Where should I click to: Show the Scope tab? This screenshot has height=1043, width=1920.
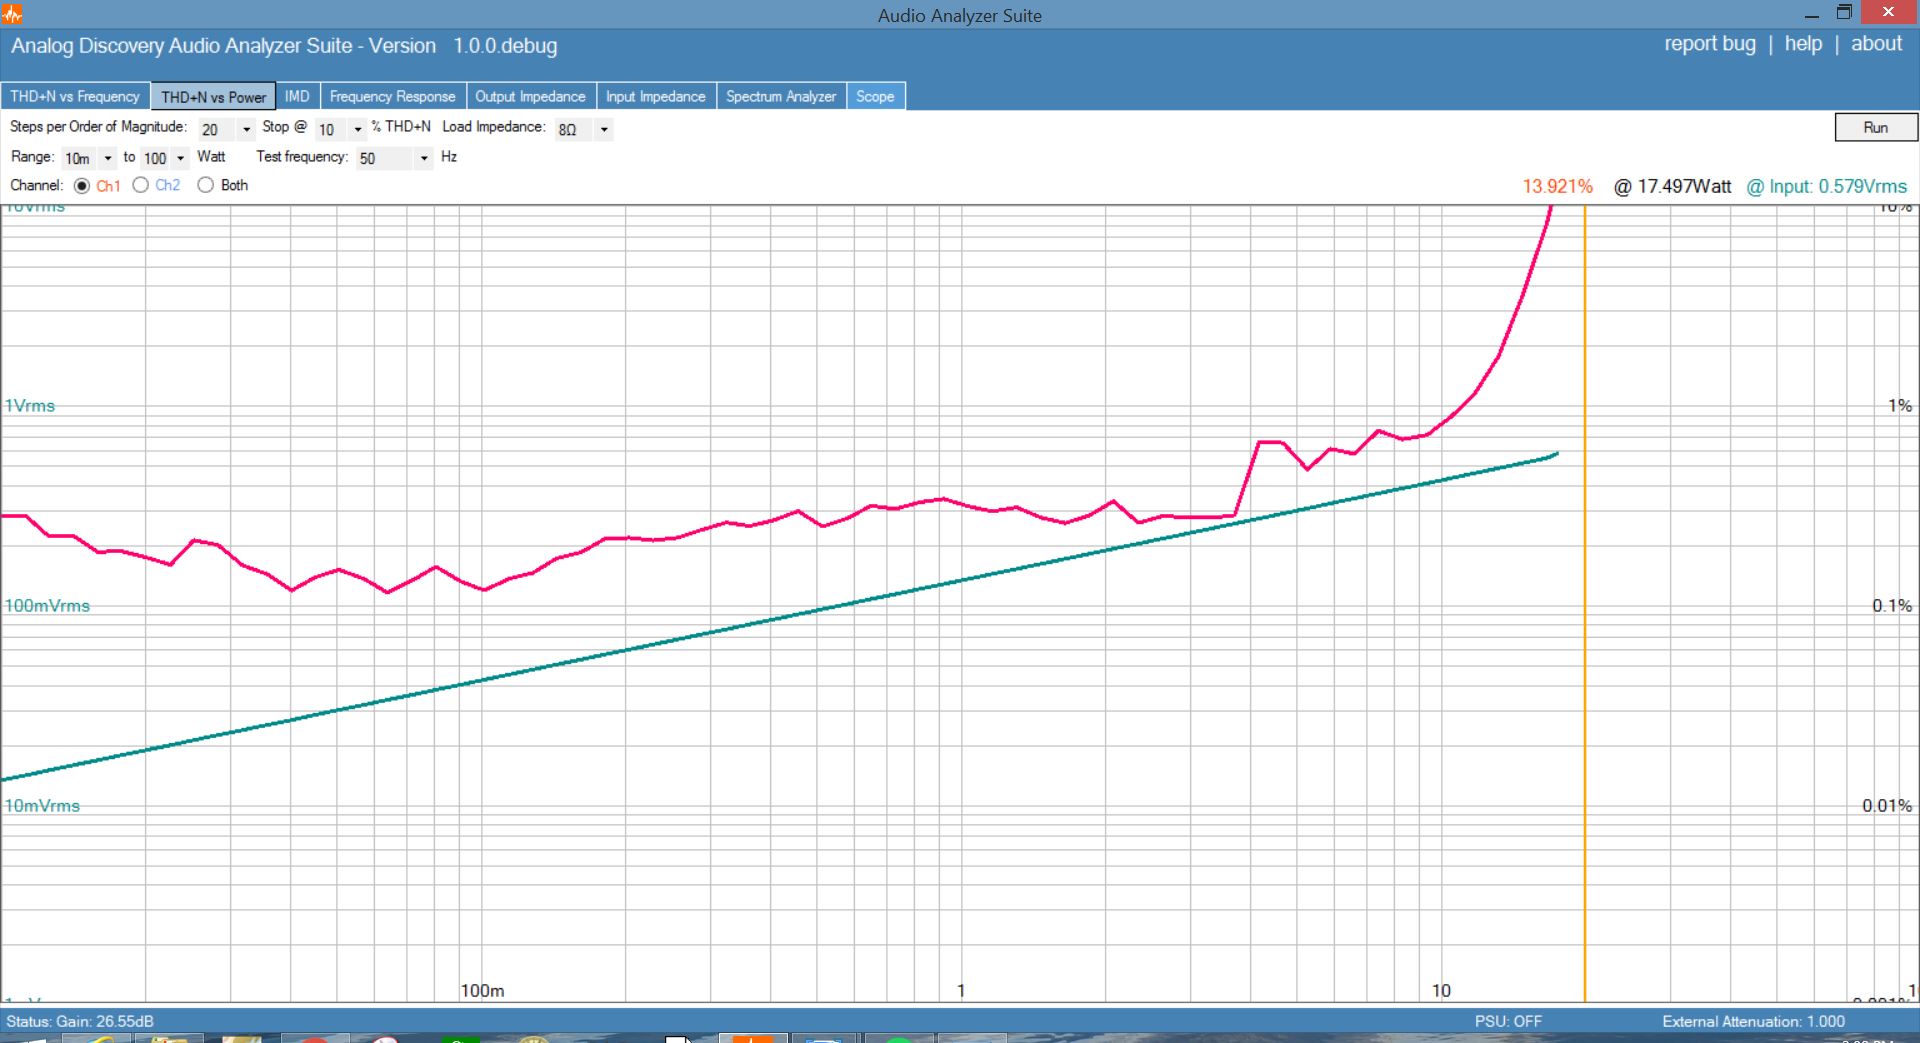tap(875, 96)
